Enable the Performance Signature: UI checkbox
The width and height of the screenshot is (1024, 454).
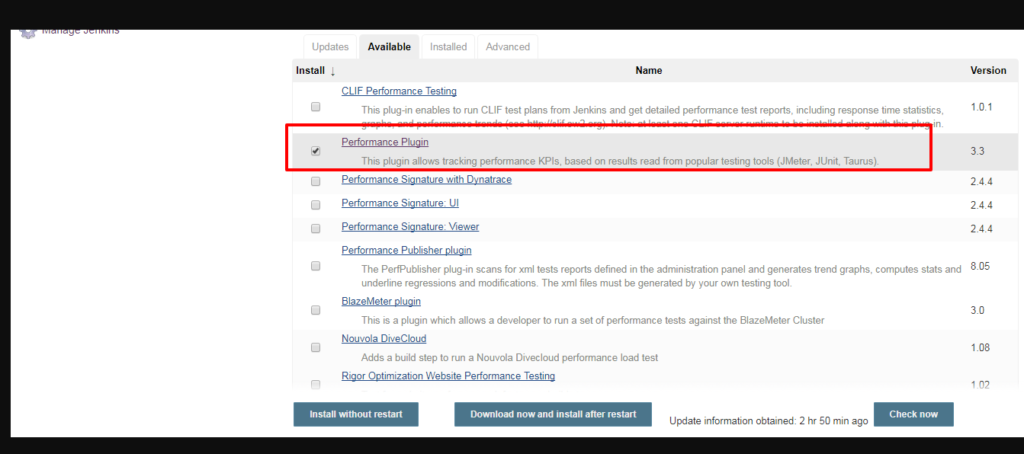[x=315, y=205]
